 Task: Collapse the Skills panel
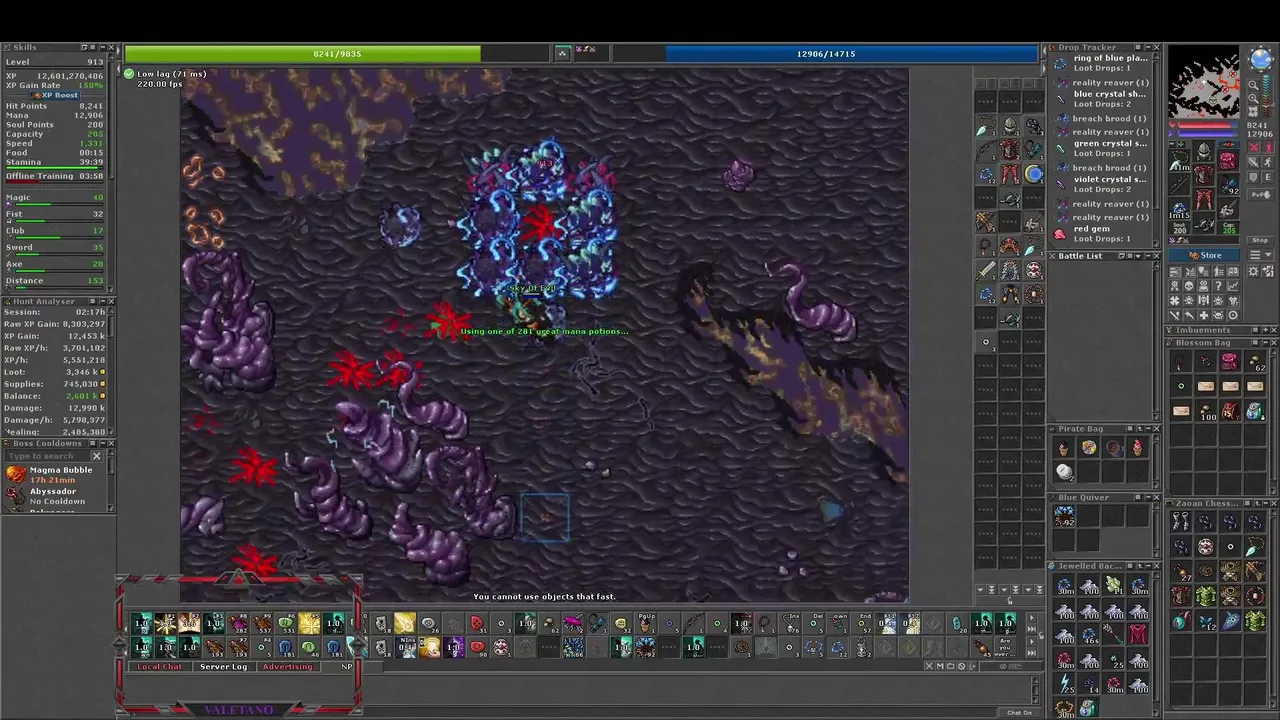point(103,47)
